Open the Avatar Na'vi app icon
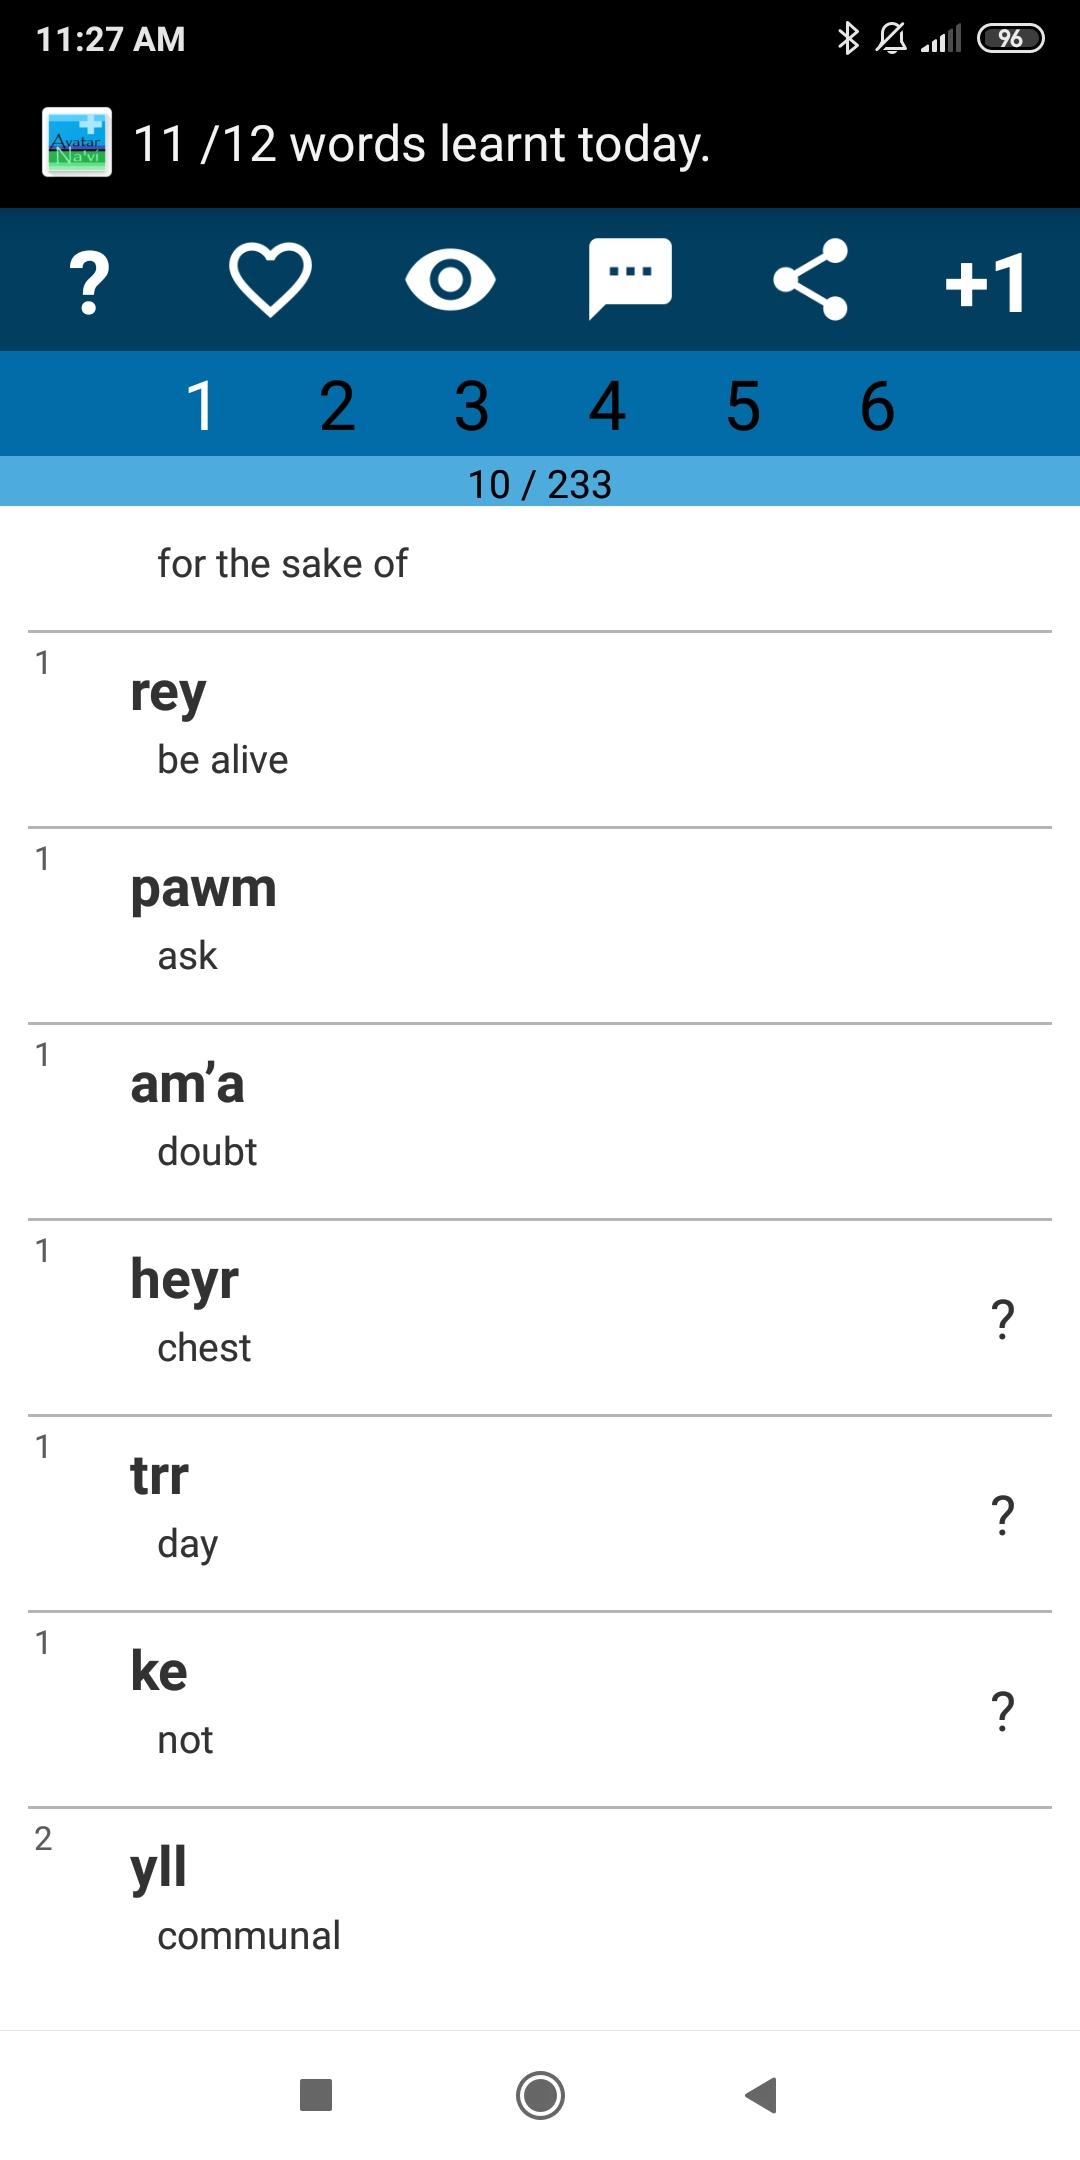The width and height of the screenshot is (1080, 2160). [x=77, y=142]
